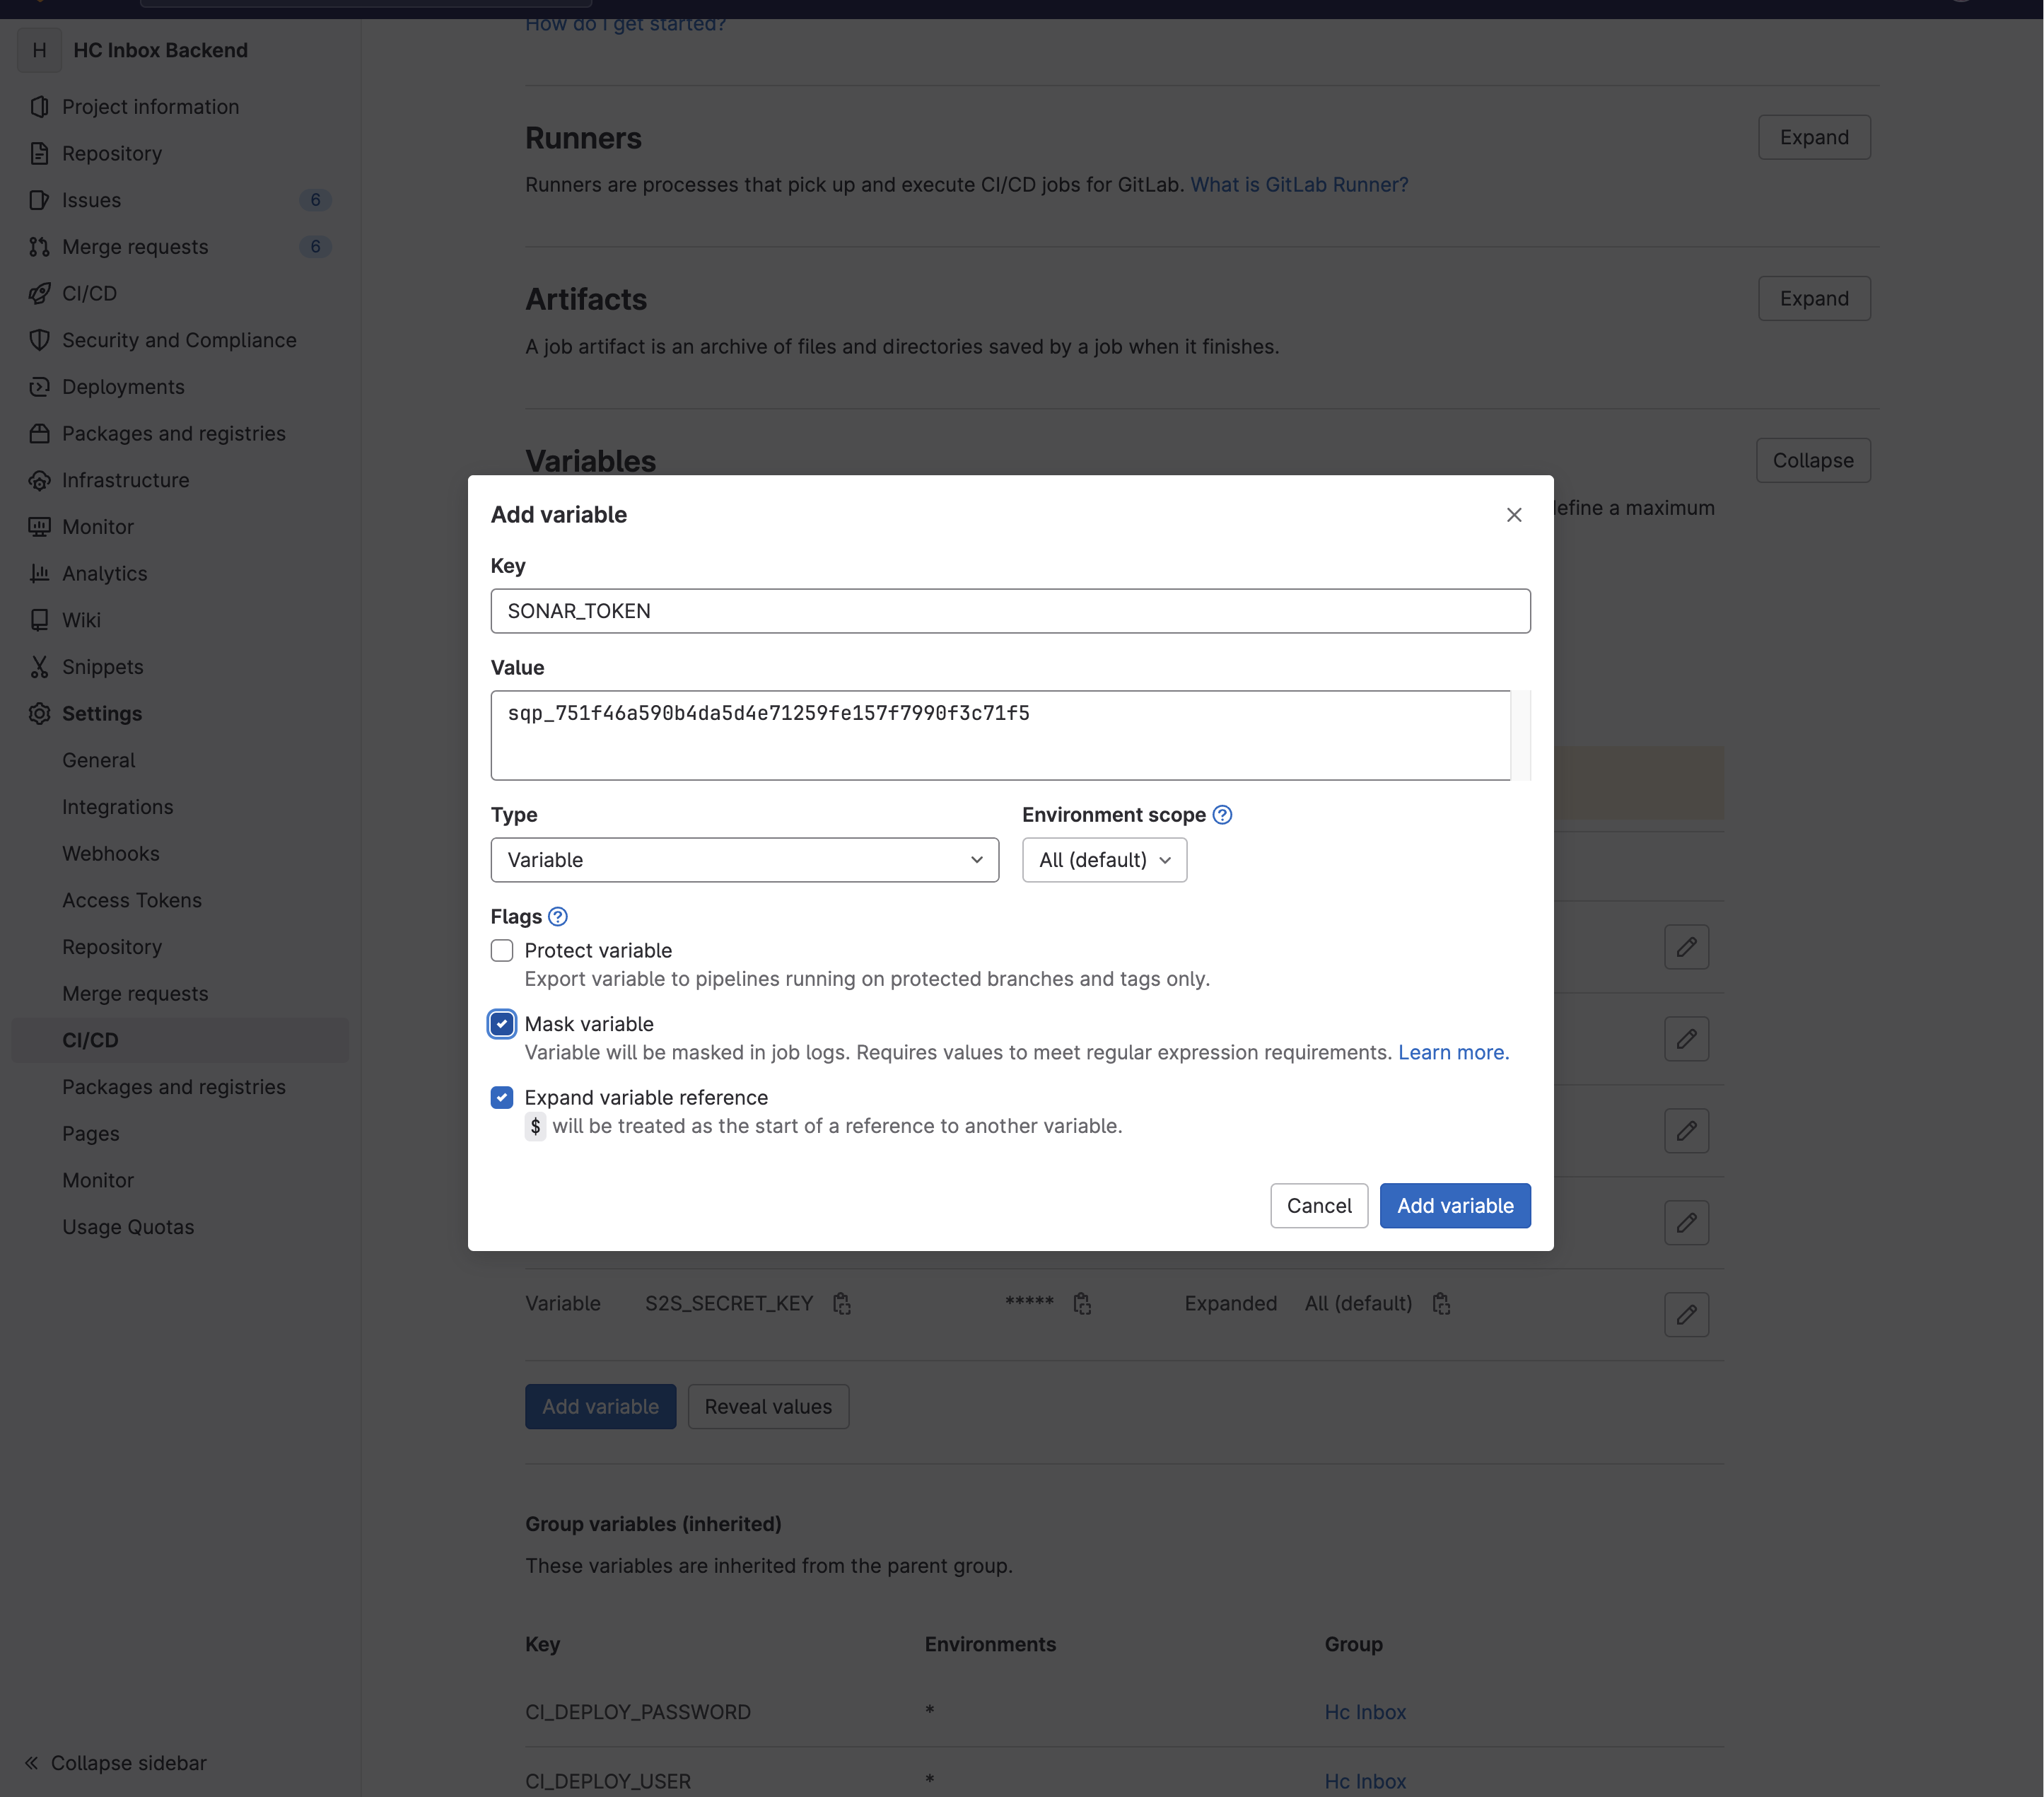Open Settings Packages and registries item
The image size is (2044, 1797).
(x=174, y=1087)
